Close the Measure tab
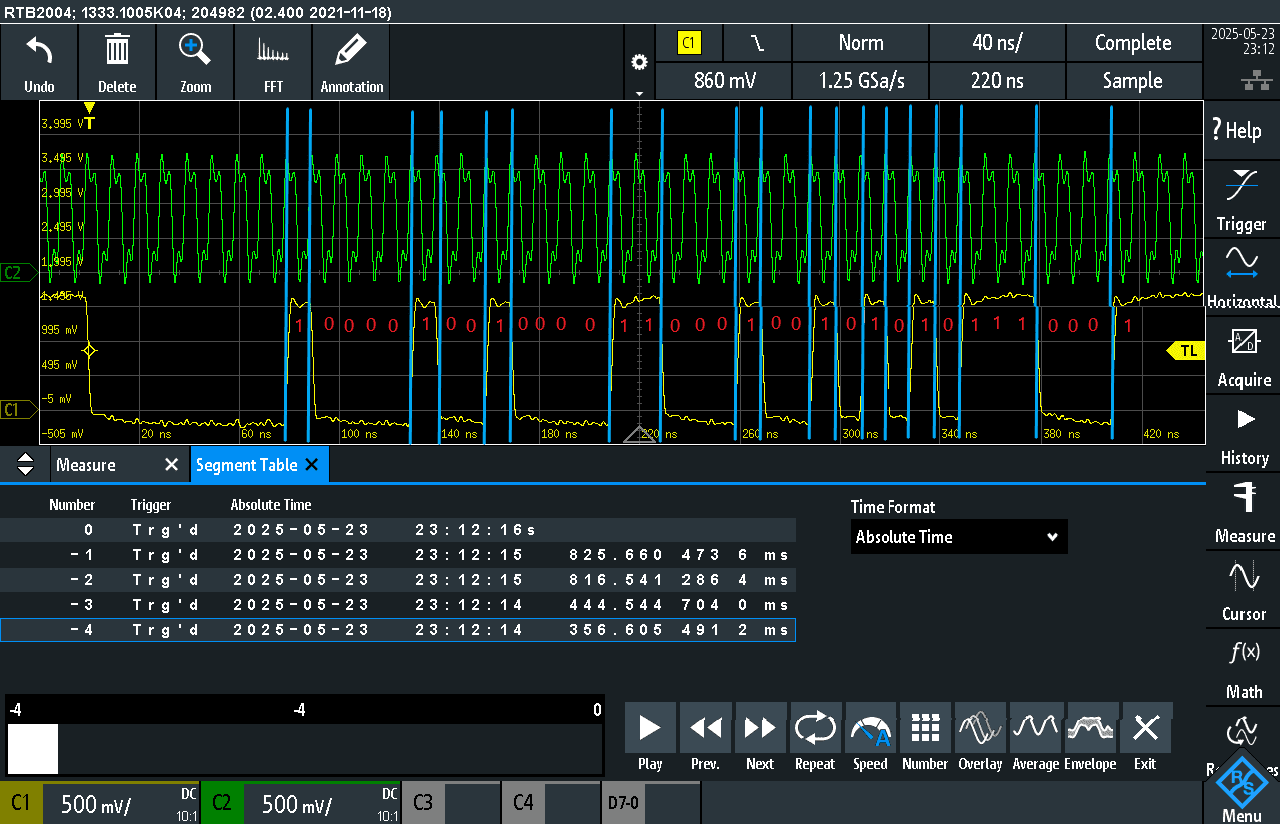Image resolution: width=1280 pixels, height=824 pixels. tap(171, 465)
